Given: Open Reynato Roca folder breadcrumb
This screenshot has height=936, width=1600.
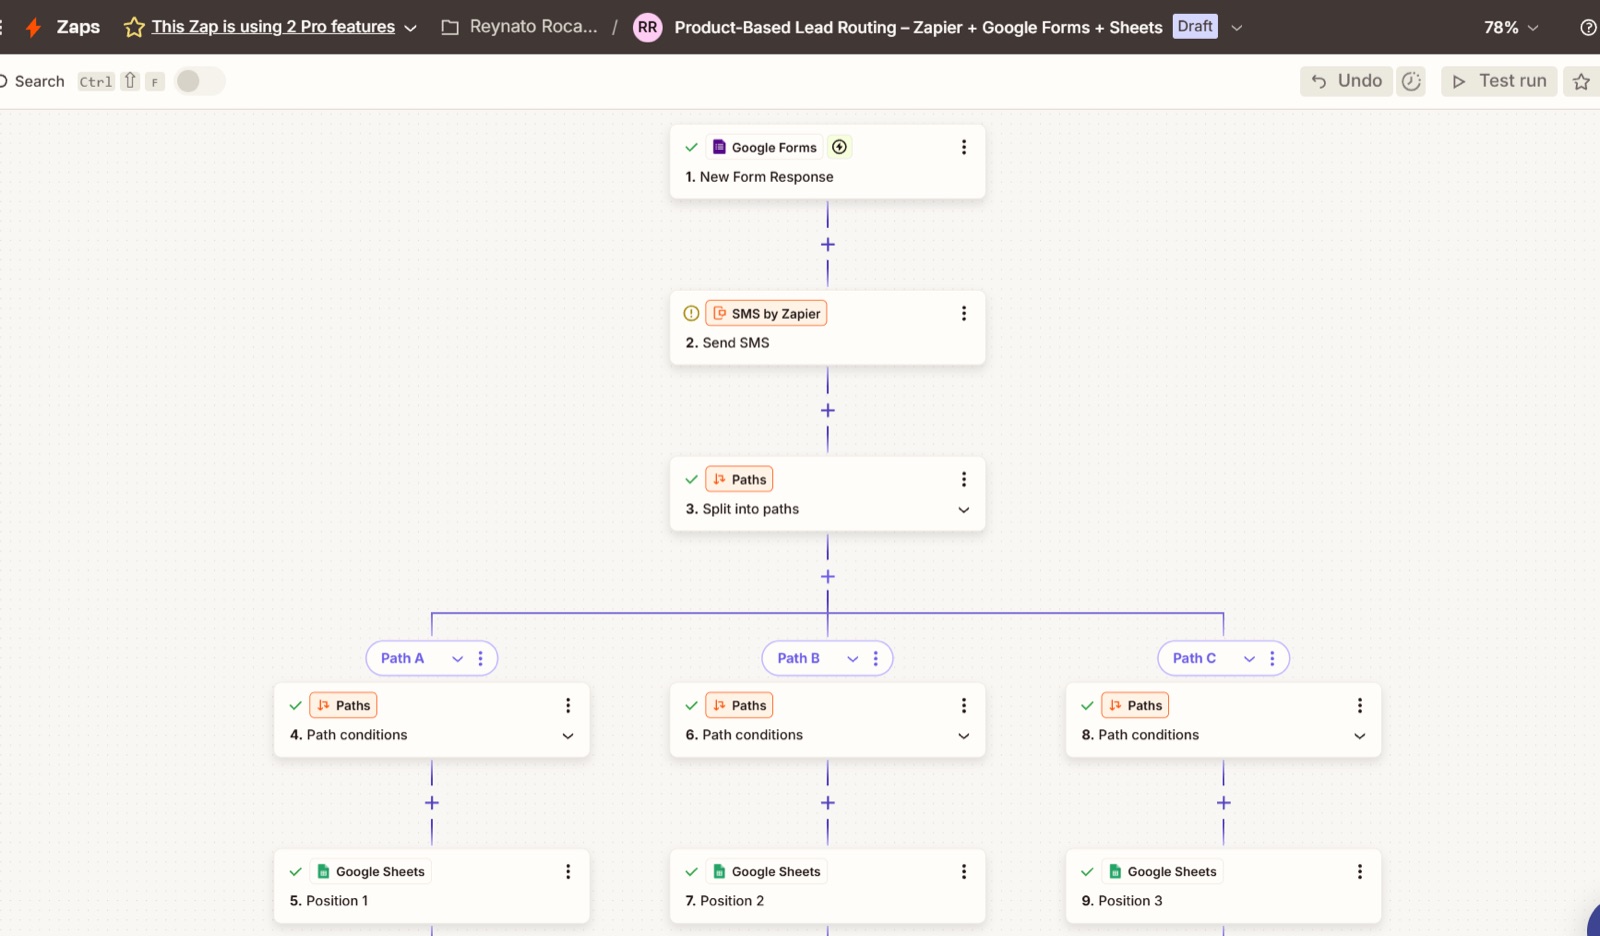Looking at the screenshot, I should 533,27.
